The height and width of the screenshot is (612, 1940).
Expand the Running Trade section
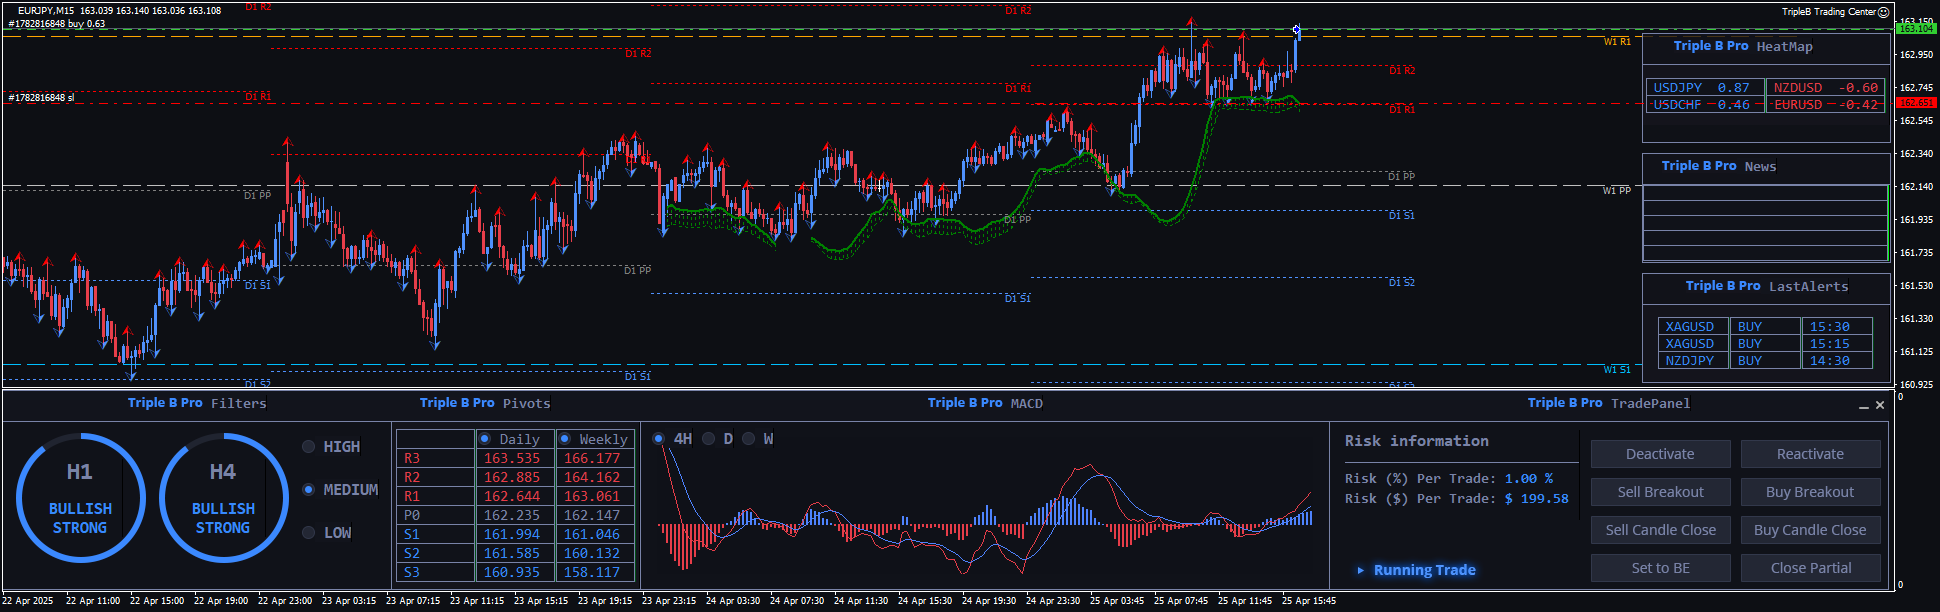[1361, 570]
